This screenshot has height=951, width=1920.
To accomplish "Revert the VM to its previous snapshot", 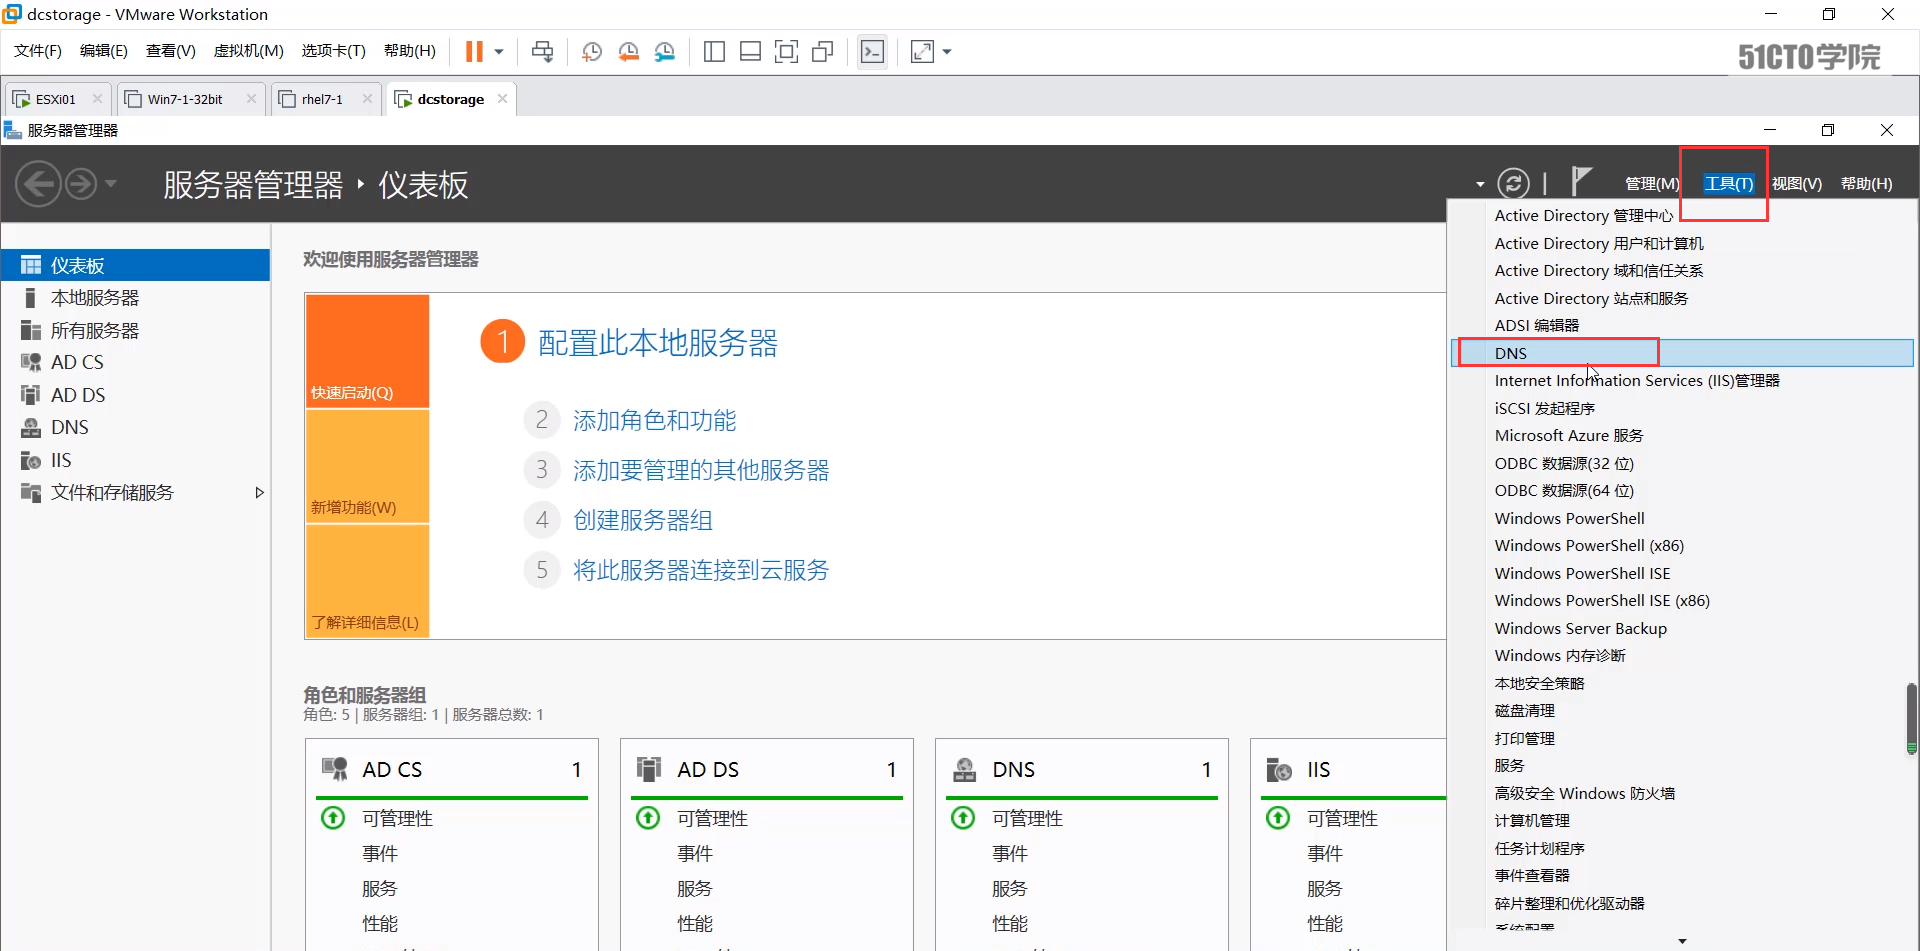I will (x=628, y=51).
